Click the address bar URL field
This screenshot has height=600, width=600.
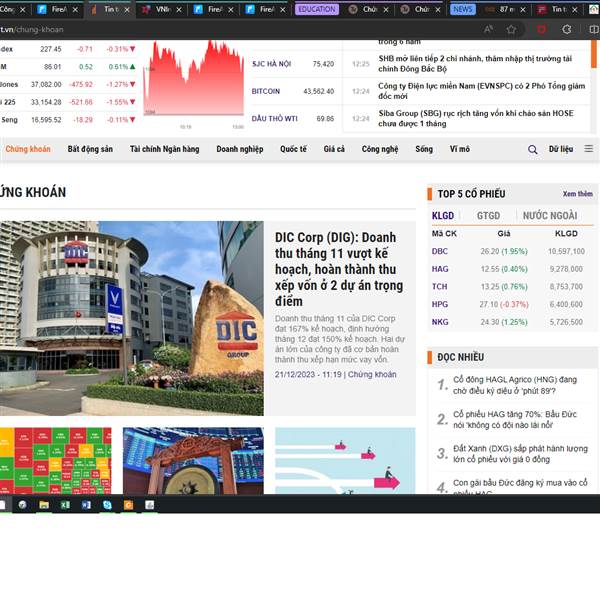237,29
